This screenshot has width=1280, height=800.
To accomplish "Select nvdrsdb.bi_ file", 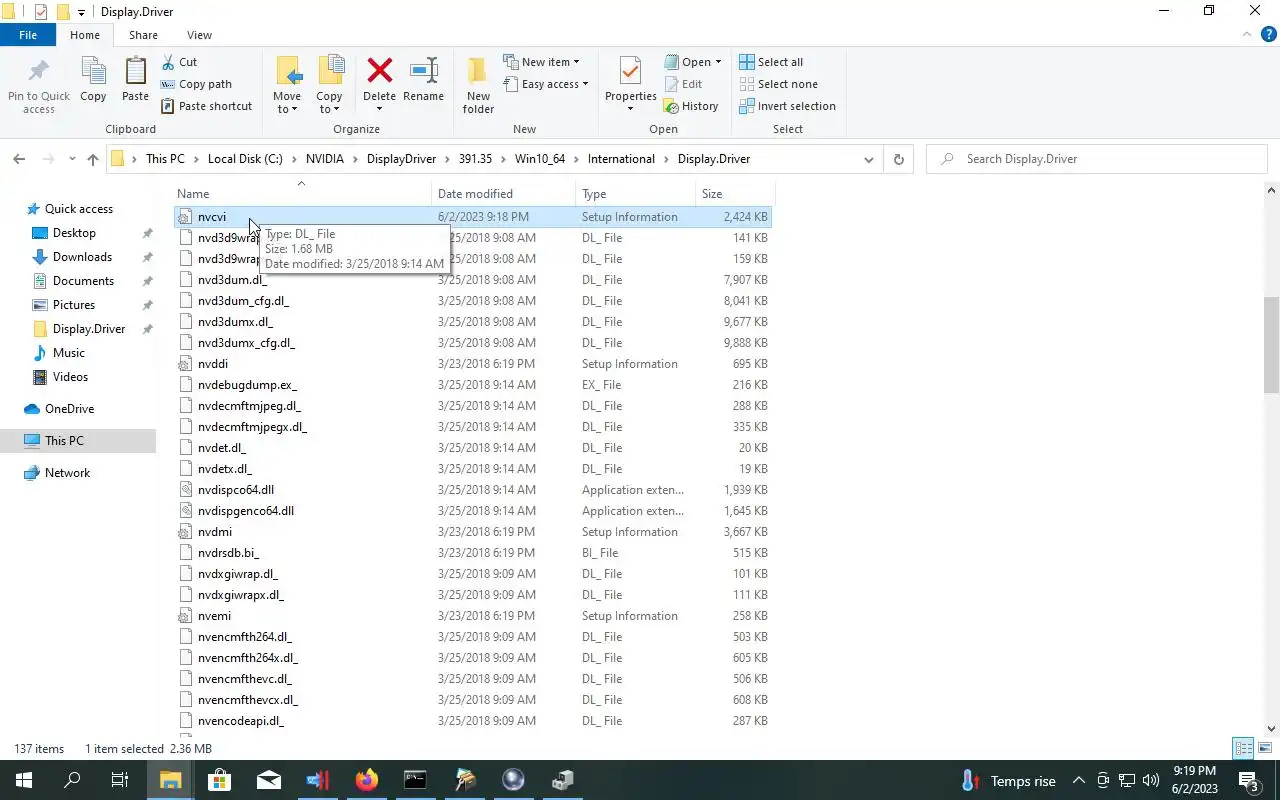I will point(472,553).
